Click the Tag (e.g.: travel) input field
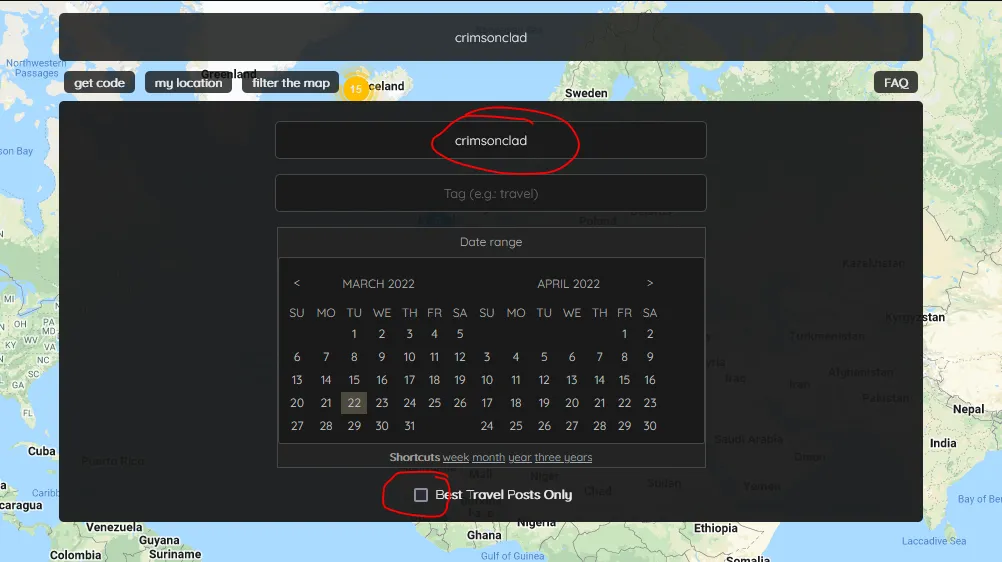 click(491, 193)
